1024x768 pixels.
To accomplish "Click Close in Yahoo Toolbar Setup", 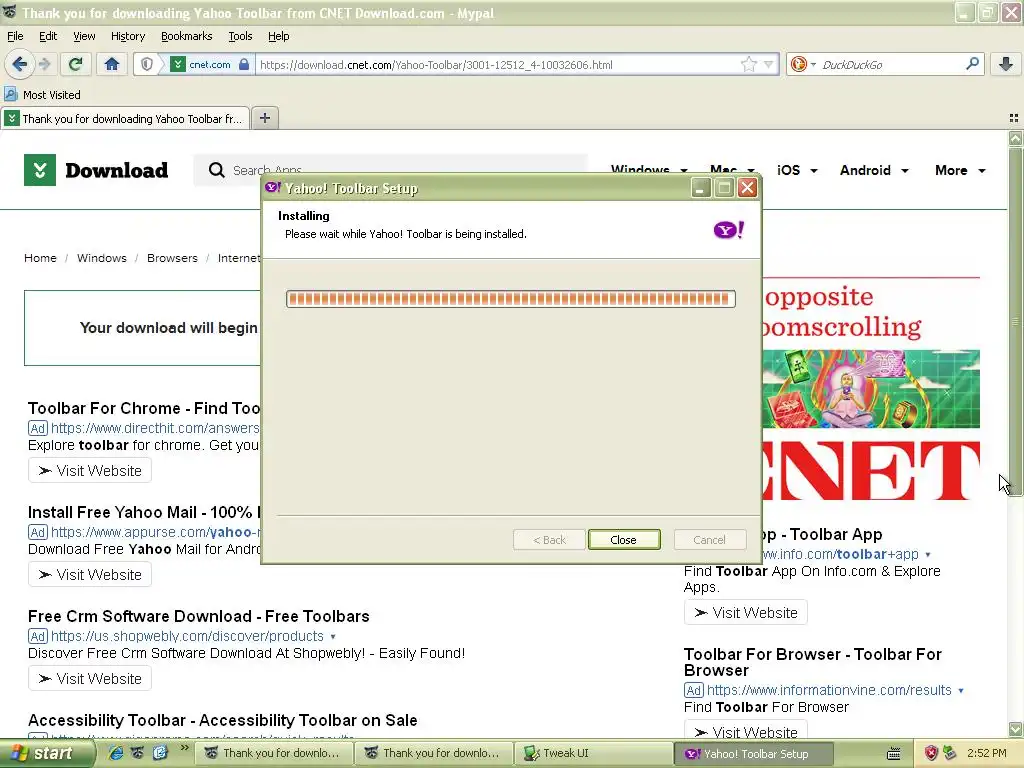I will (624, 540).
